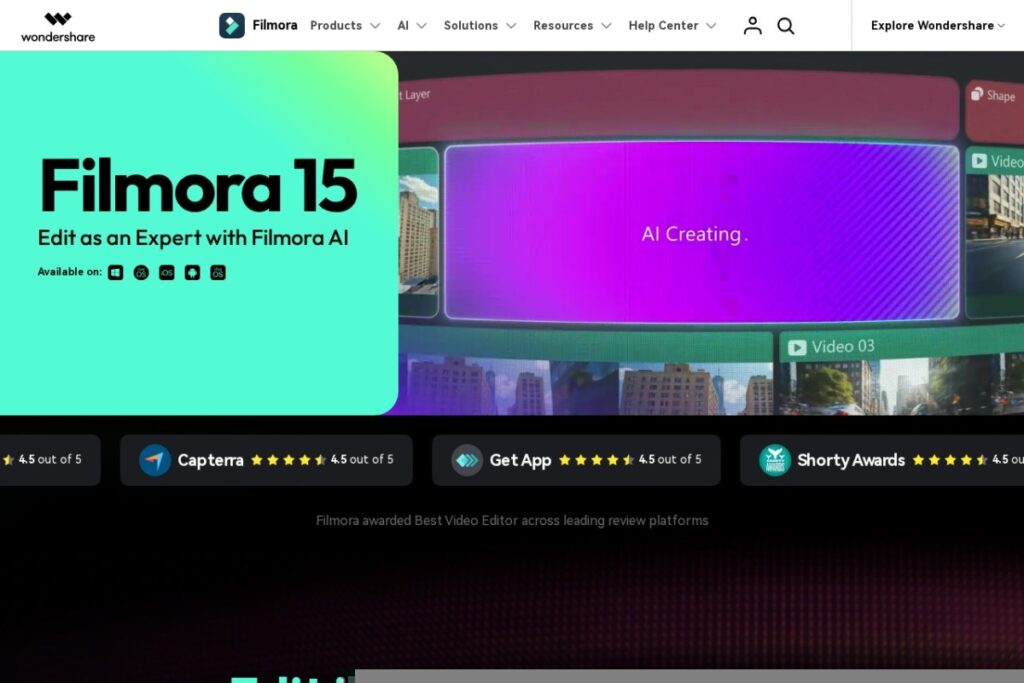Click the AI Creating purple panel
The image size is (1024, 683).
click(x=701, y=232)
